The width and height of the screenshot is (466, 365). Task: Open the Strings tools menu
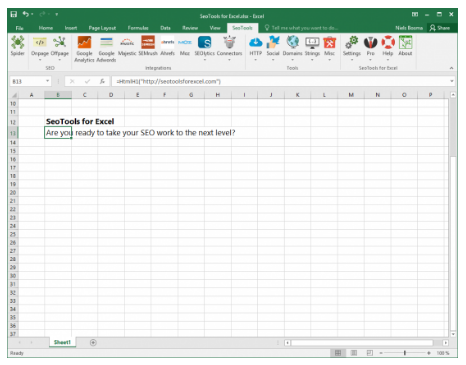tap(312, 47)
